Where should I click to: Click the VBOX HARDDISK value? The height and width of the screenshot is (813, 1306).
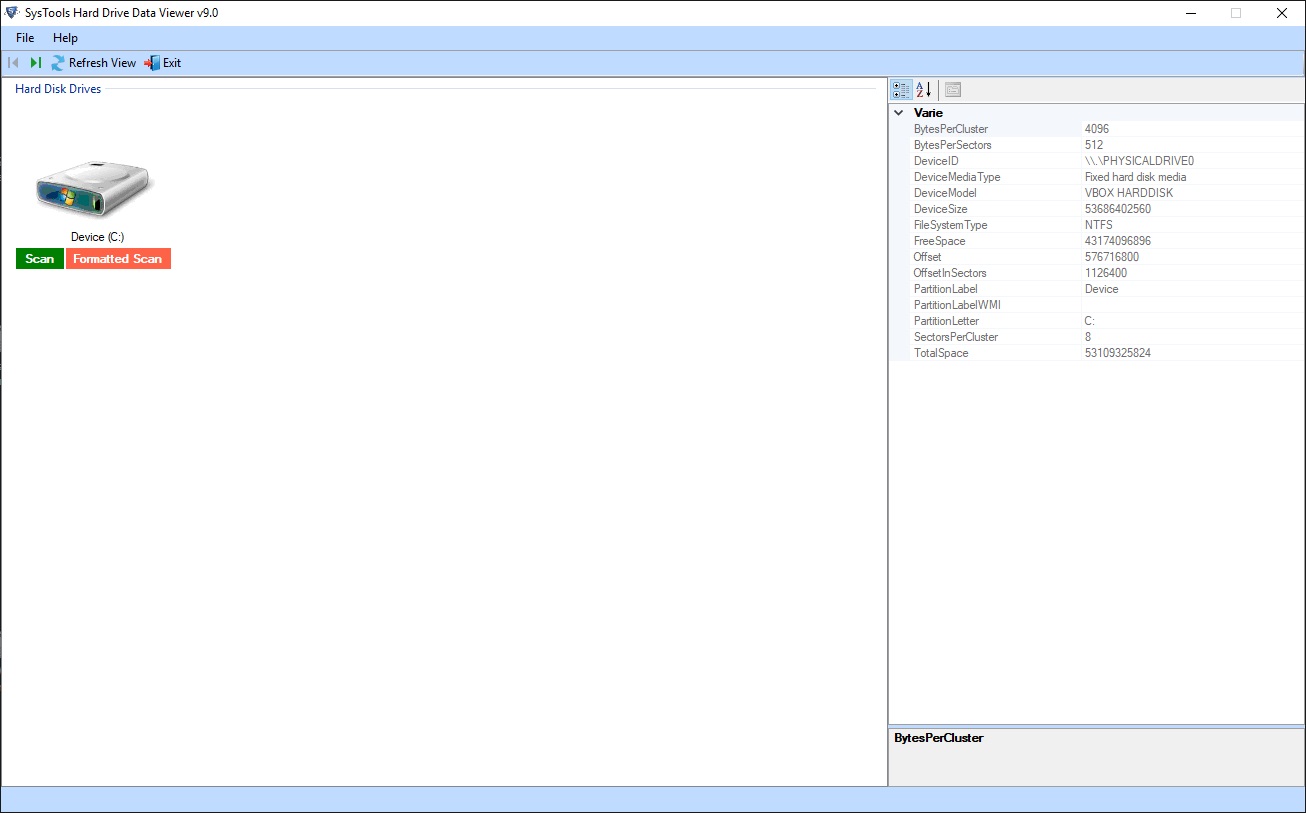pos(1129,193)
